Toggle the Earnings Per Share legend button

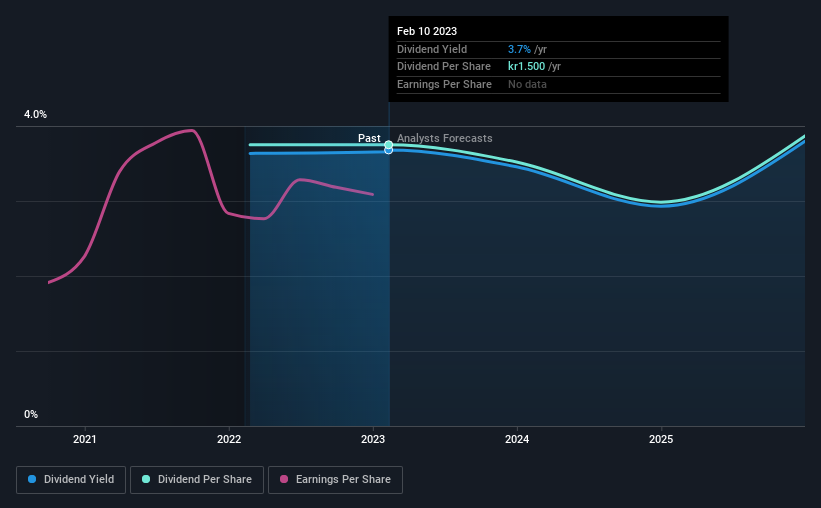[335, 480]
